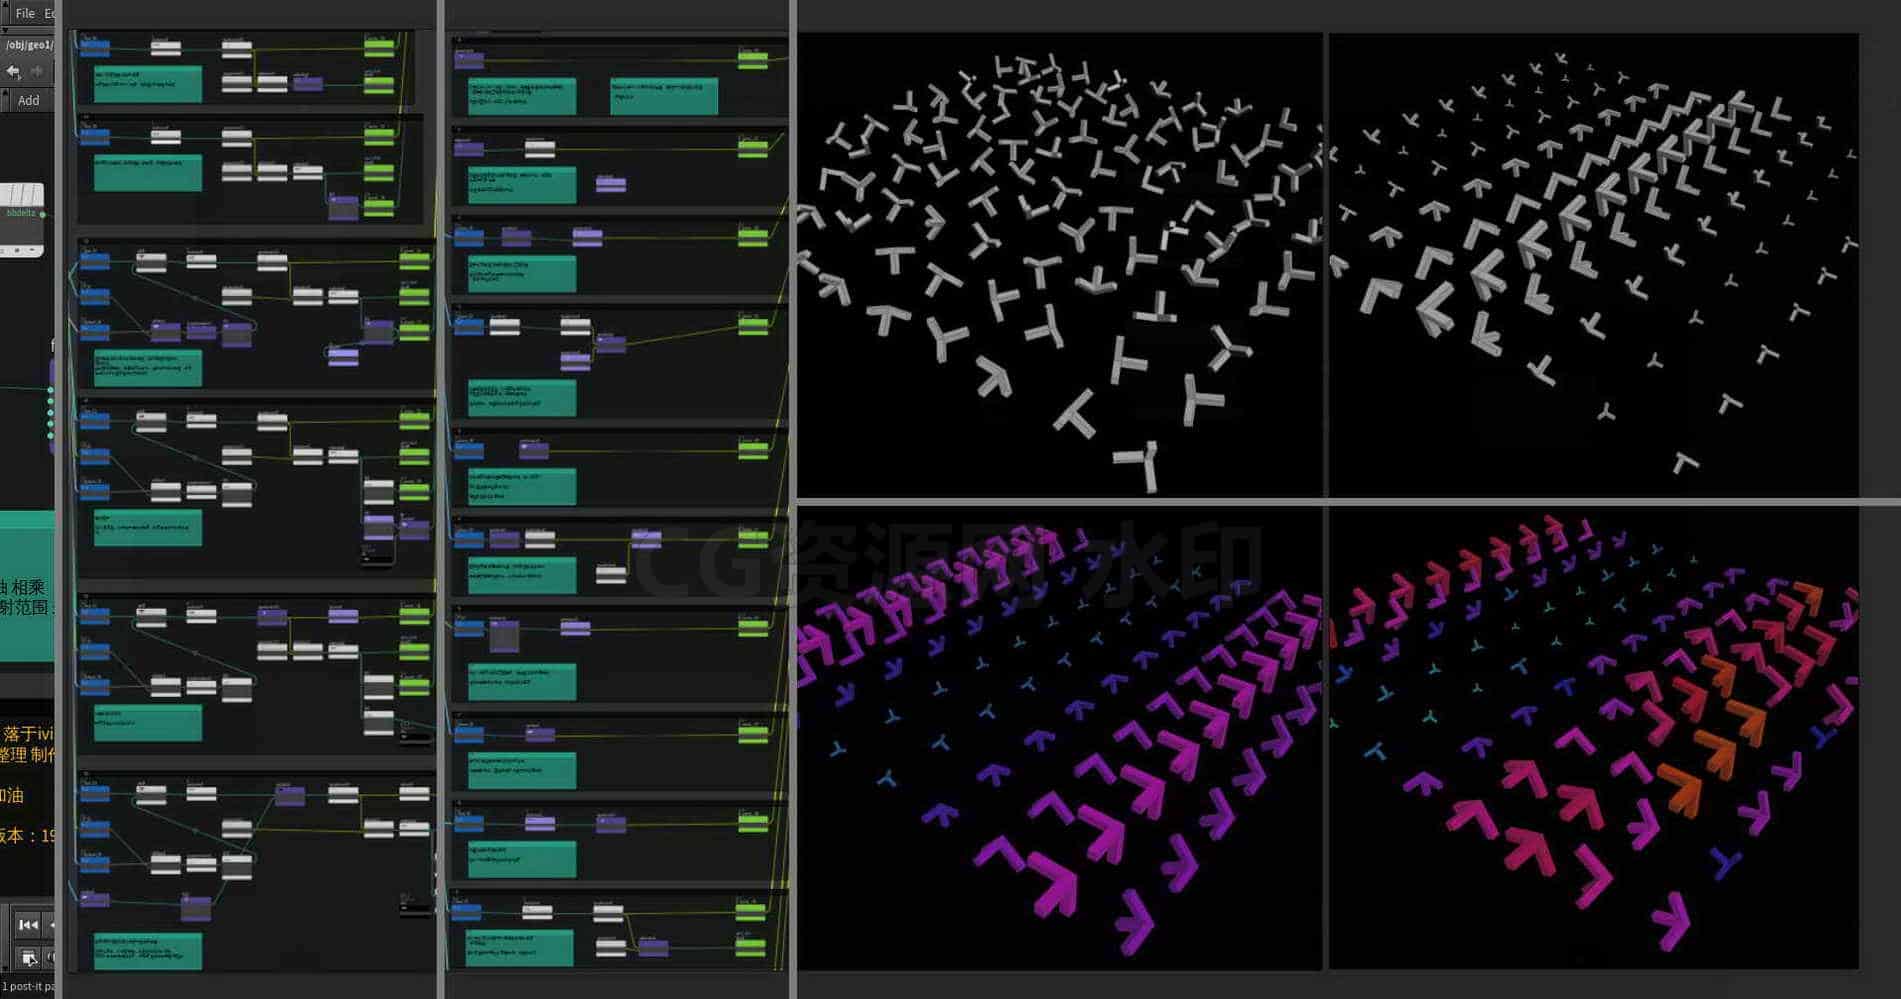Click the bbdelta node's green output dot
The width and height of the screenshot is (1901, 999).
[42, 214]
